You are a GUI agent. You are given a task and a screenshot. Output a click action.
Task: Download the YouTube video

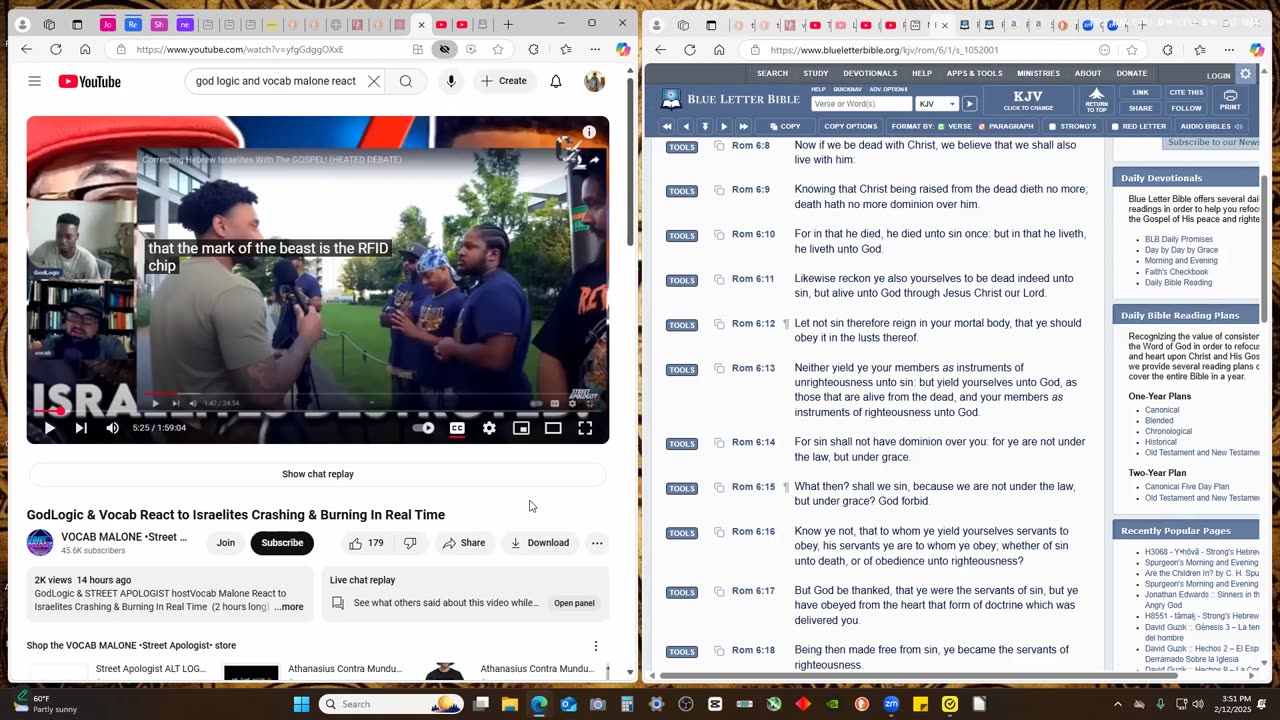point(539,543)
